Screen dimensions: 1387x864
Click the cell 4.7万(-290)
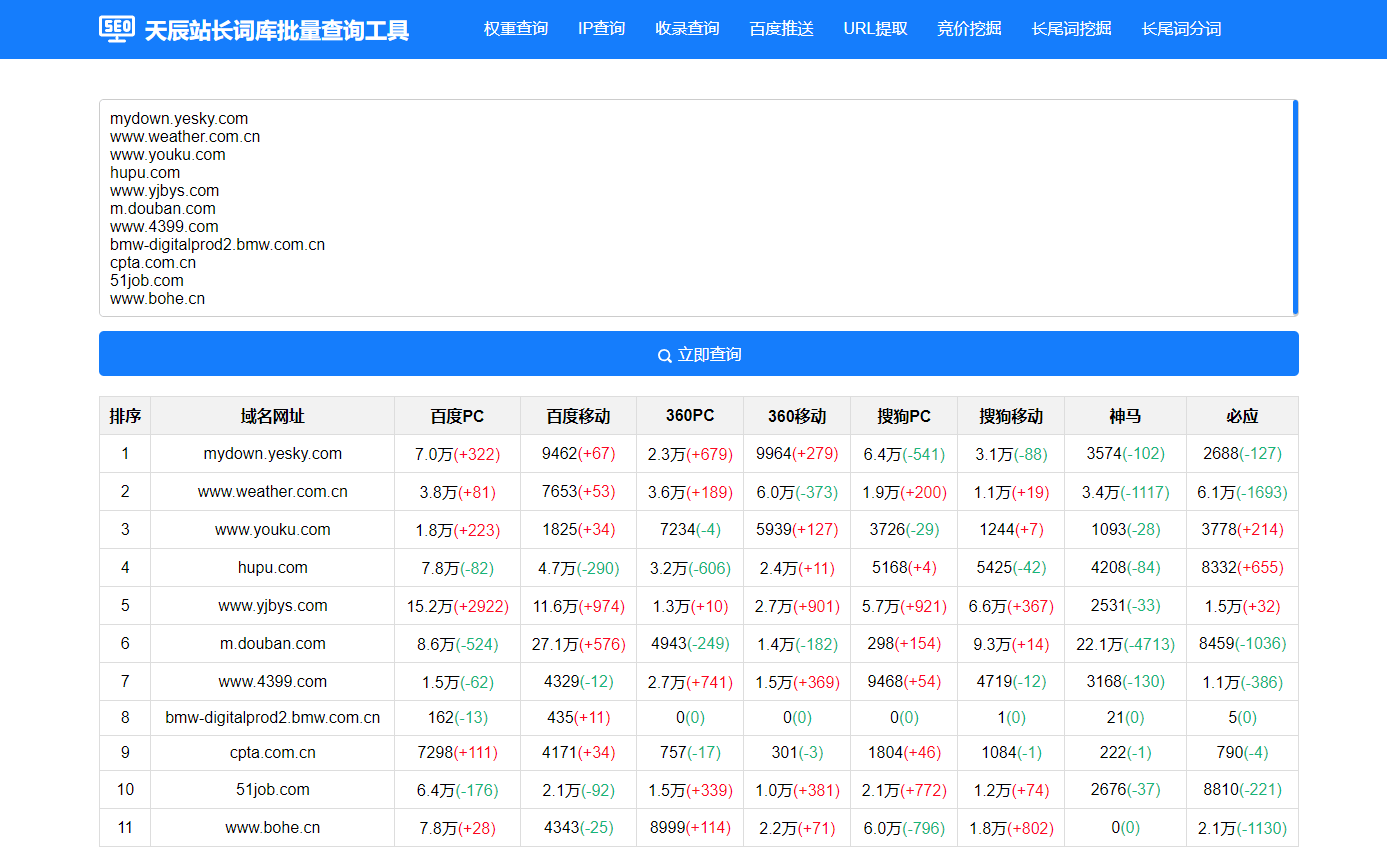[578, 568]
